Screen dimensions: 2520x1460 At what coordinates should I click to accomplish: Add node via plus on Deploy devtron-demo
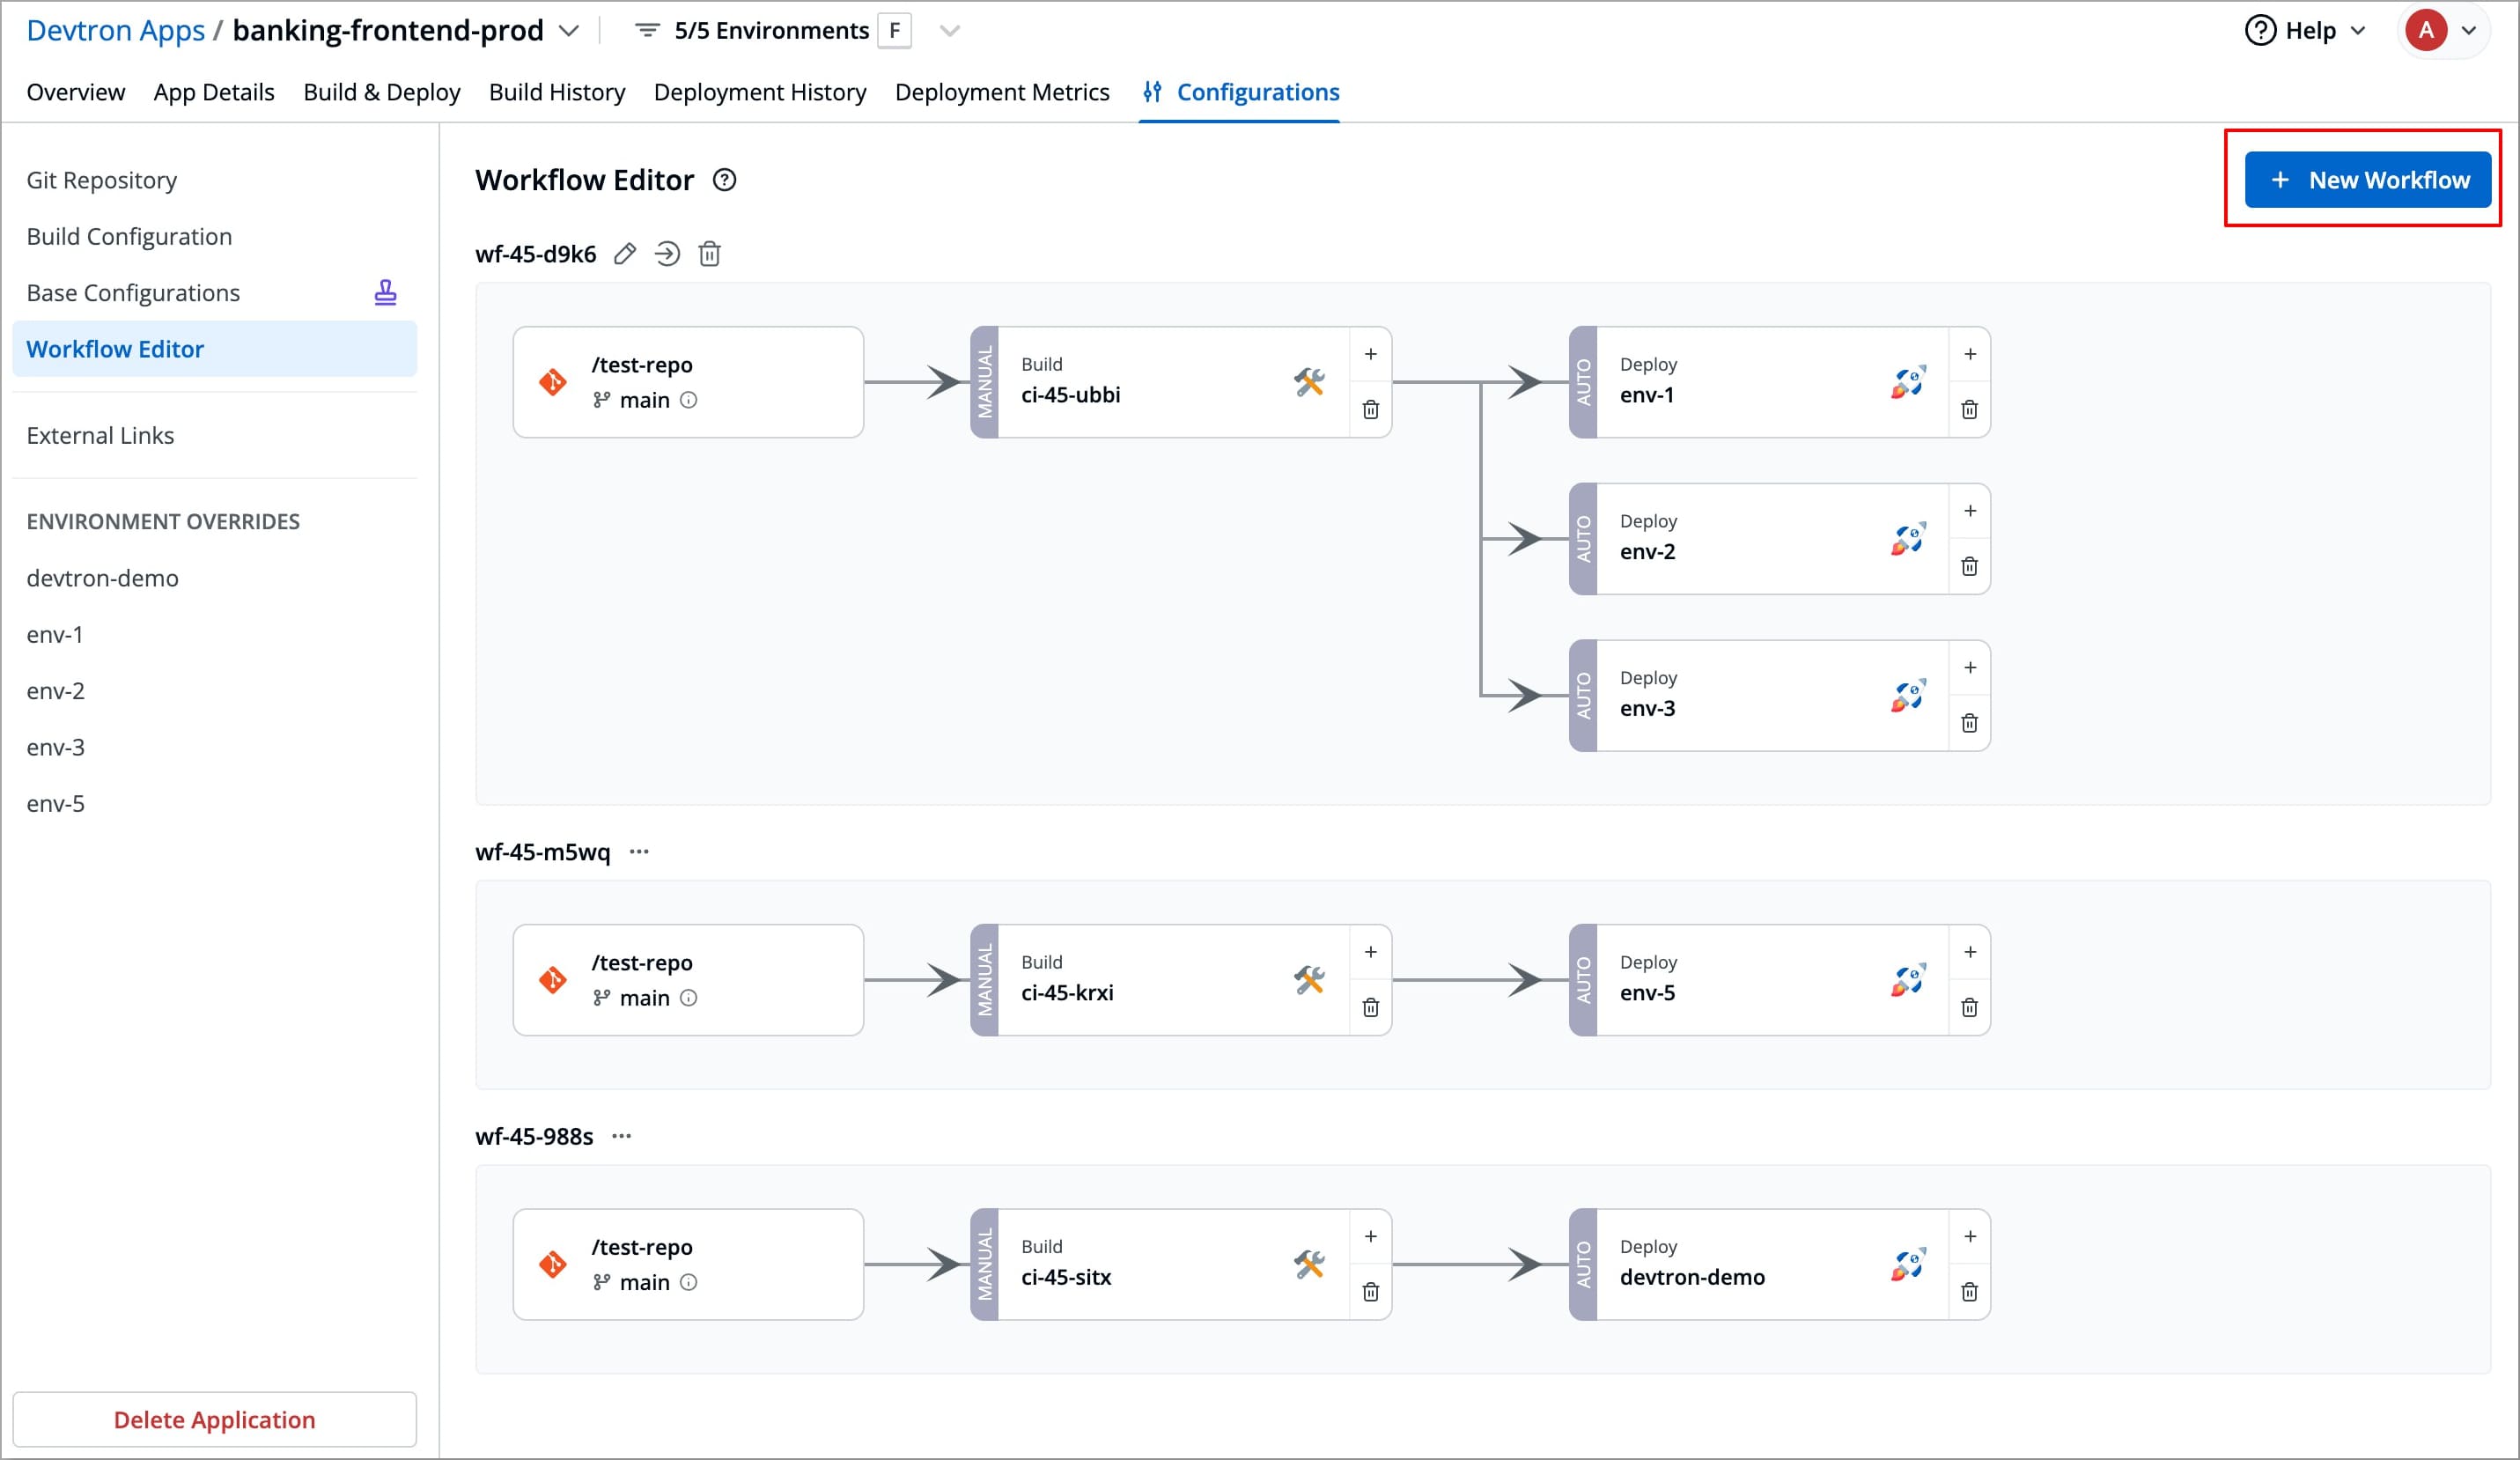click(1970, 1235)
